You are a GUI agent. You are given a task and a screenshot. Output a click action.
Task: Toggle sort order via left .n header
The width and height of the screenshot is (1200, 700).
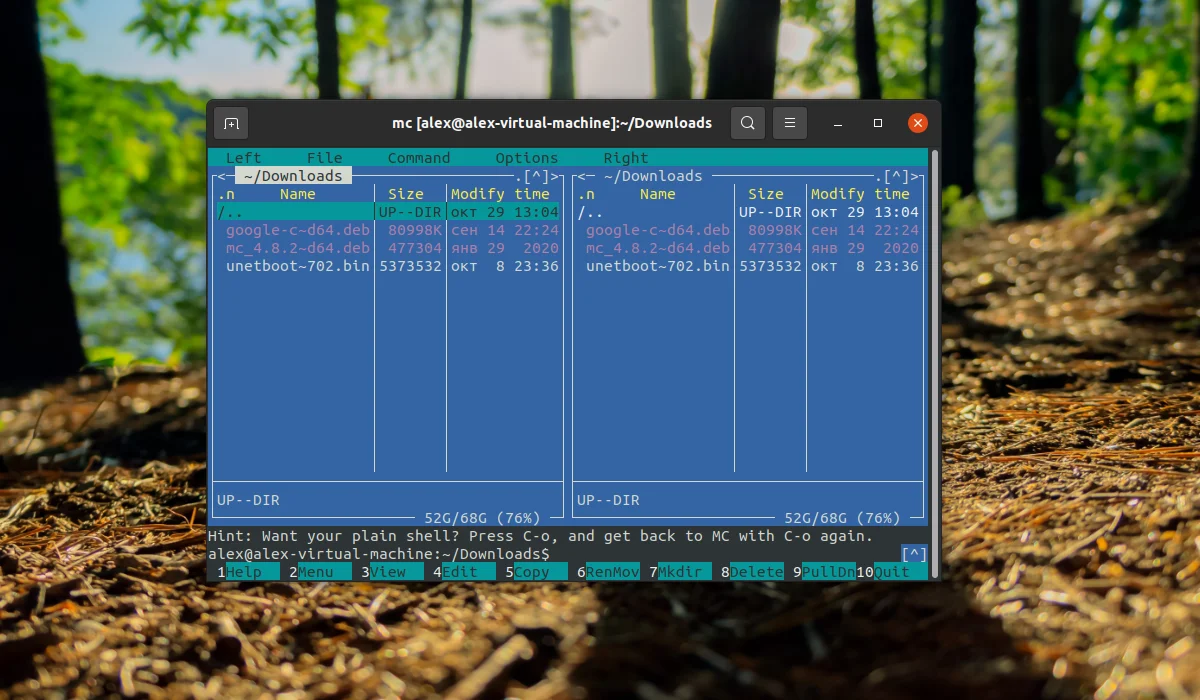226,194
